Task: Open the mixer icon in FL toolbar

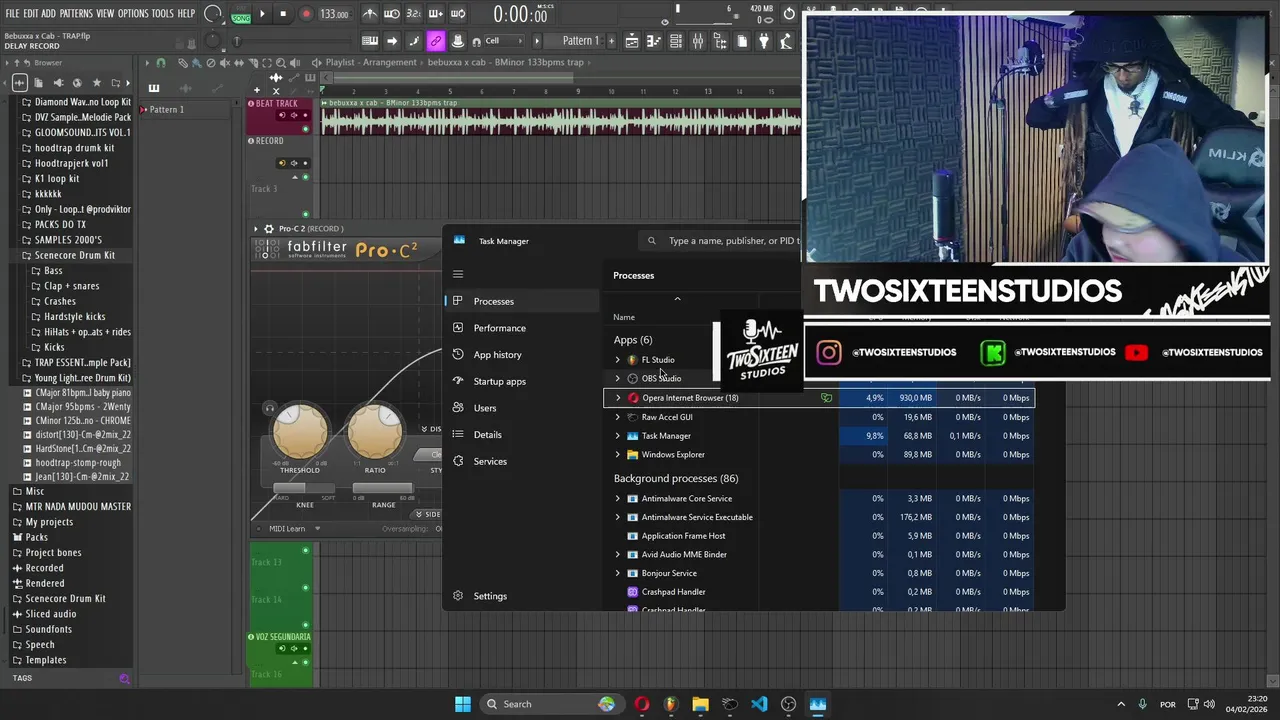Action: tap(698, 41)
